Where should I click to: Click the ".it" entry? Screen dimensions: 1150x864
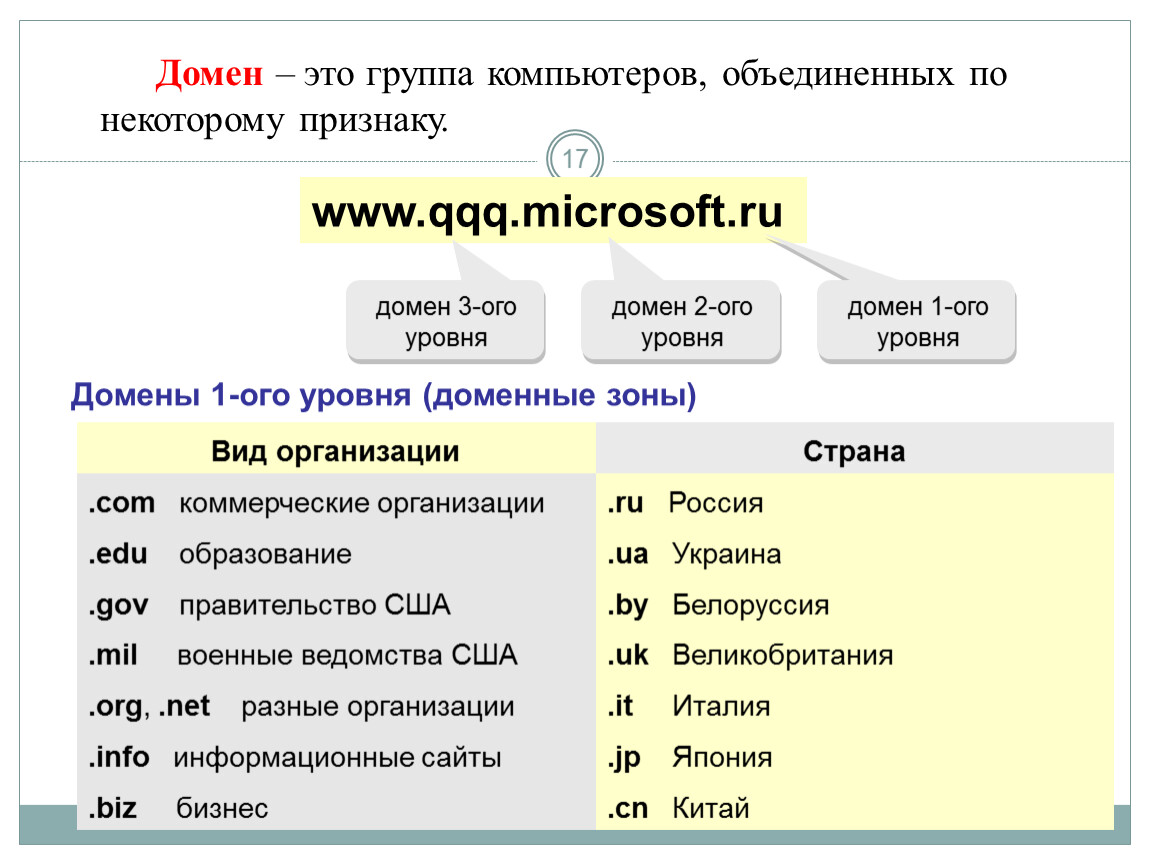click(620, 706)
